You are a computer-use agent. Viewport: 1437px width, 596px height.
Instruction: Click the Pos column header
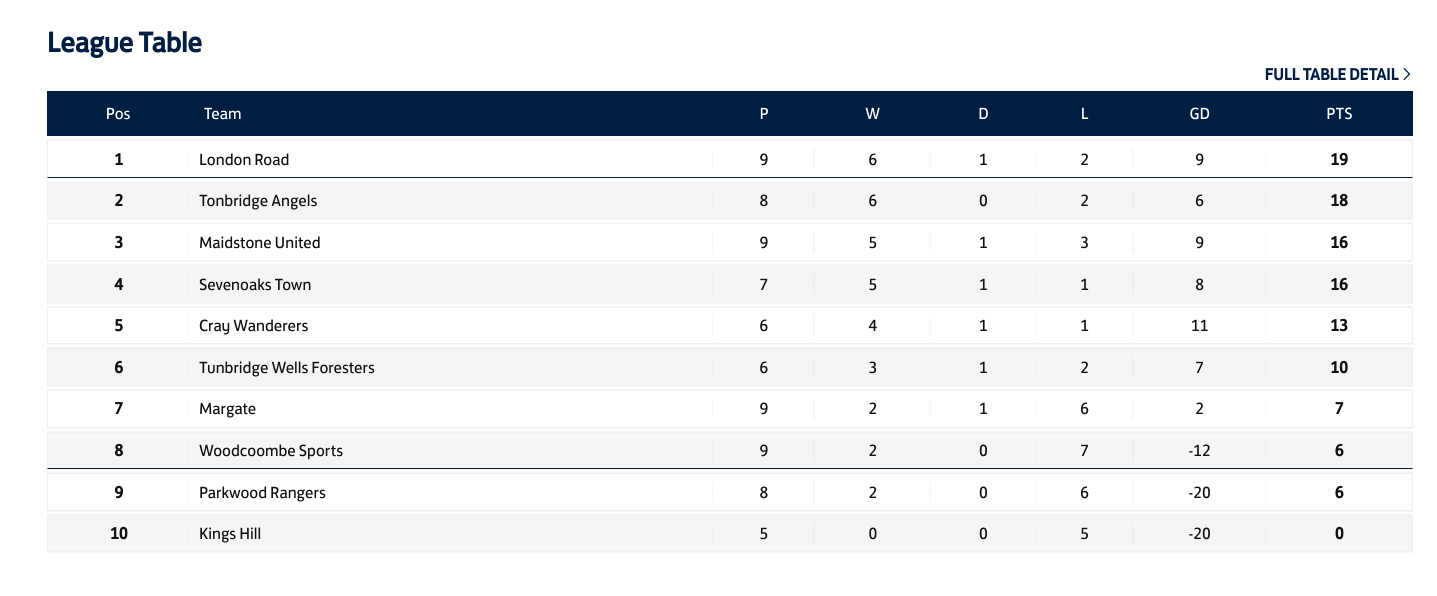118,114
